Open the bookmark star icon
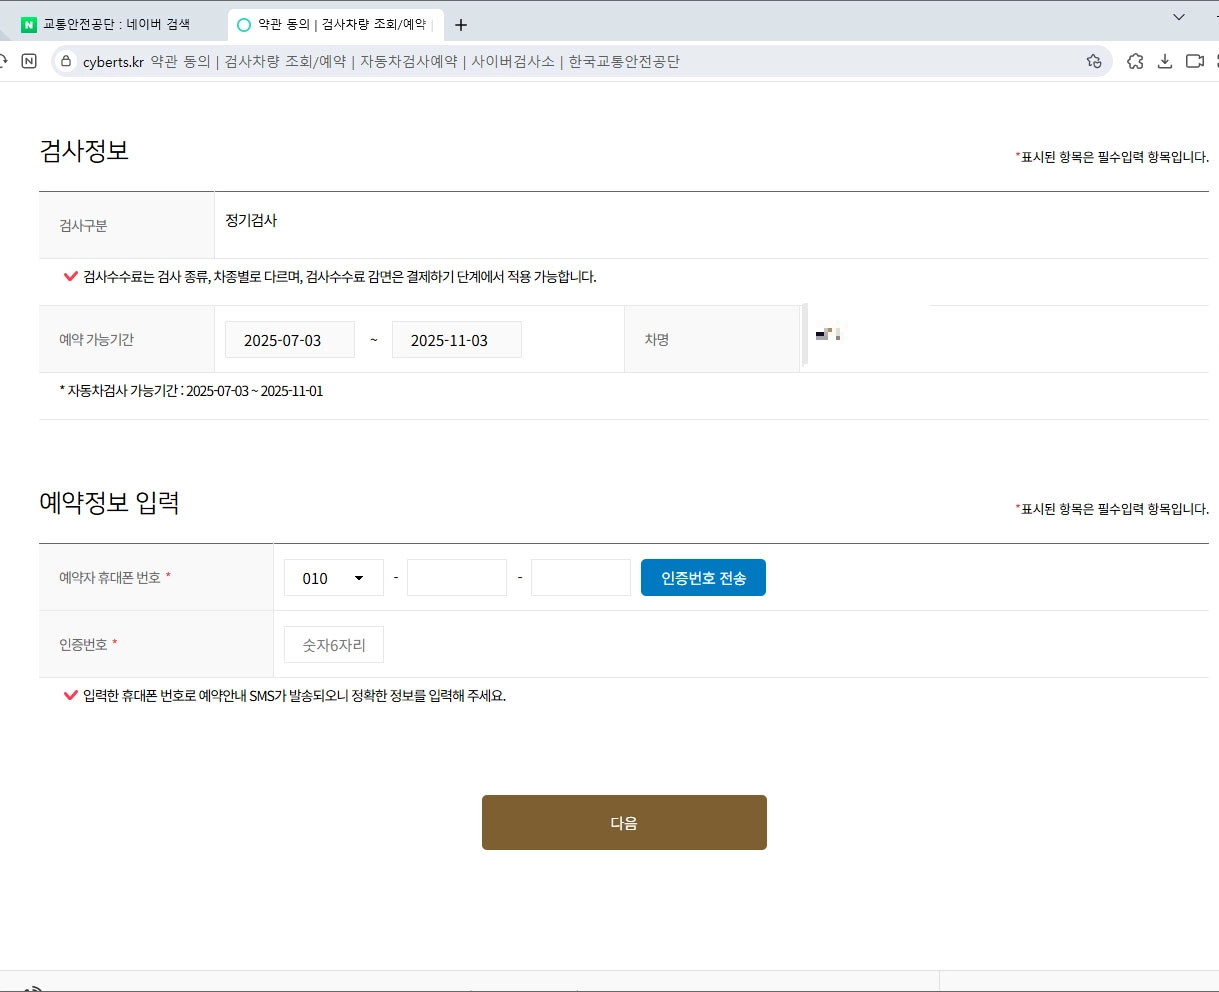 [1093, 61]
